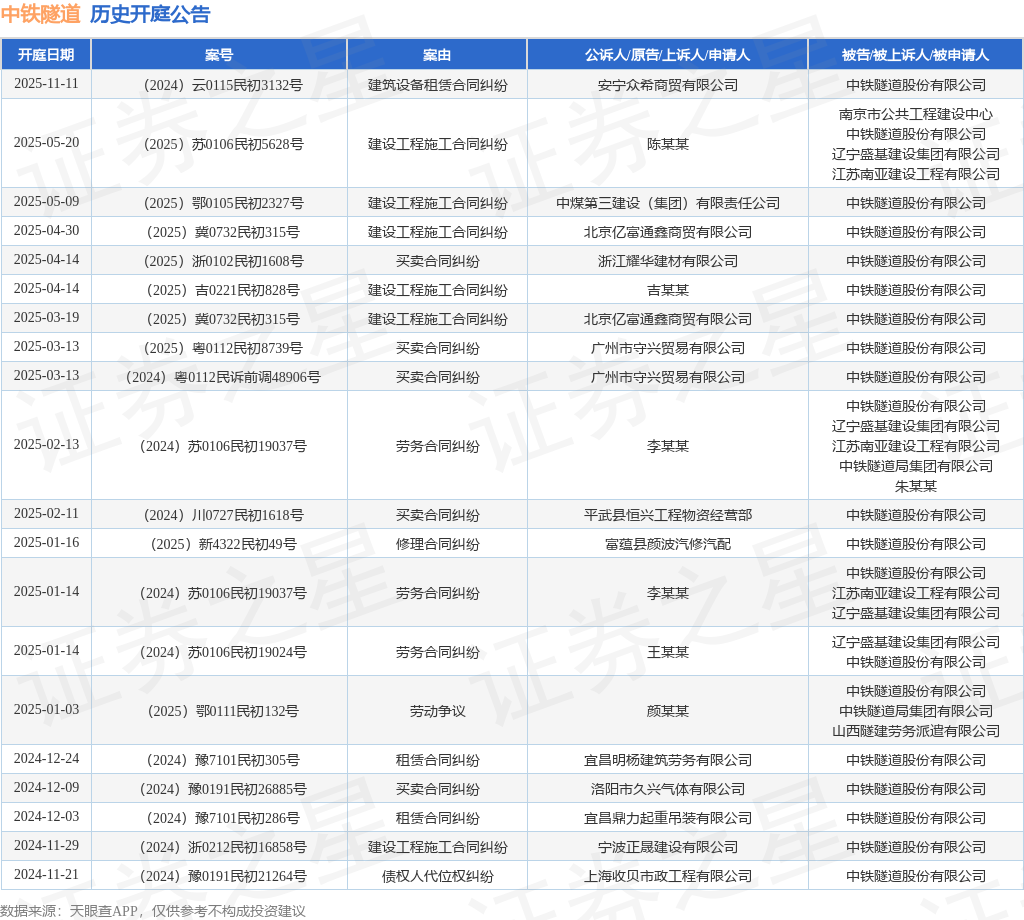1024x920 pixels.
Task: Click the 数据来源 footer note
Action: click(153, 911)
